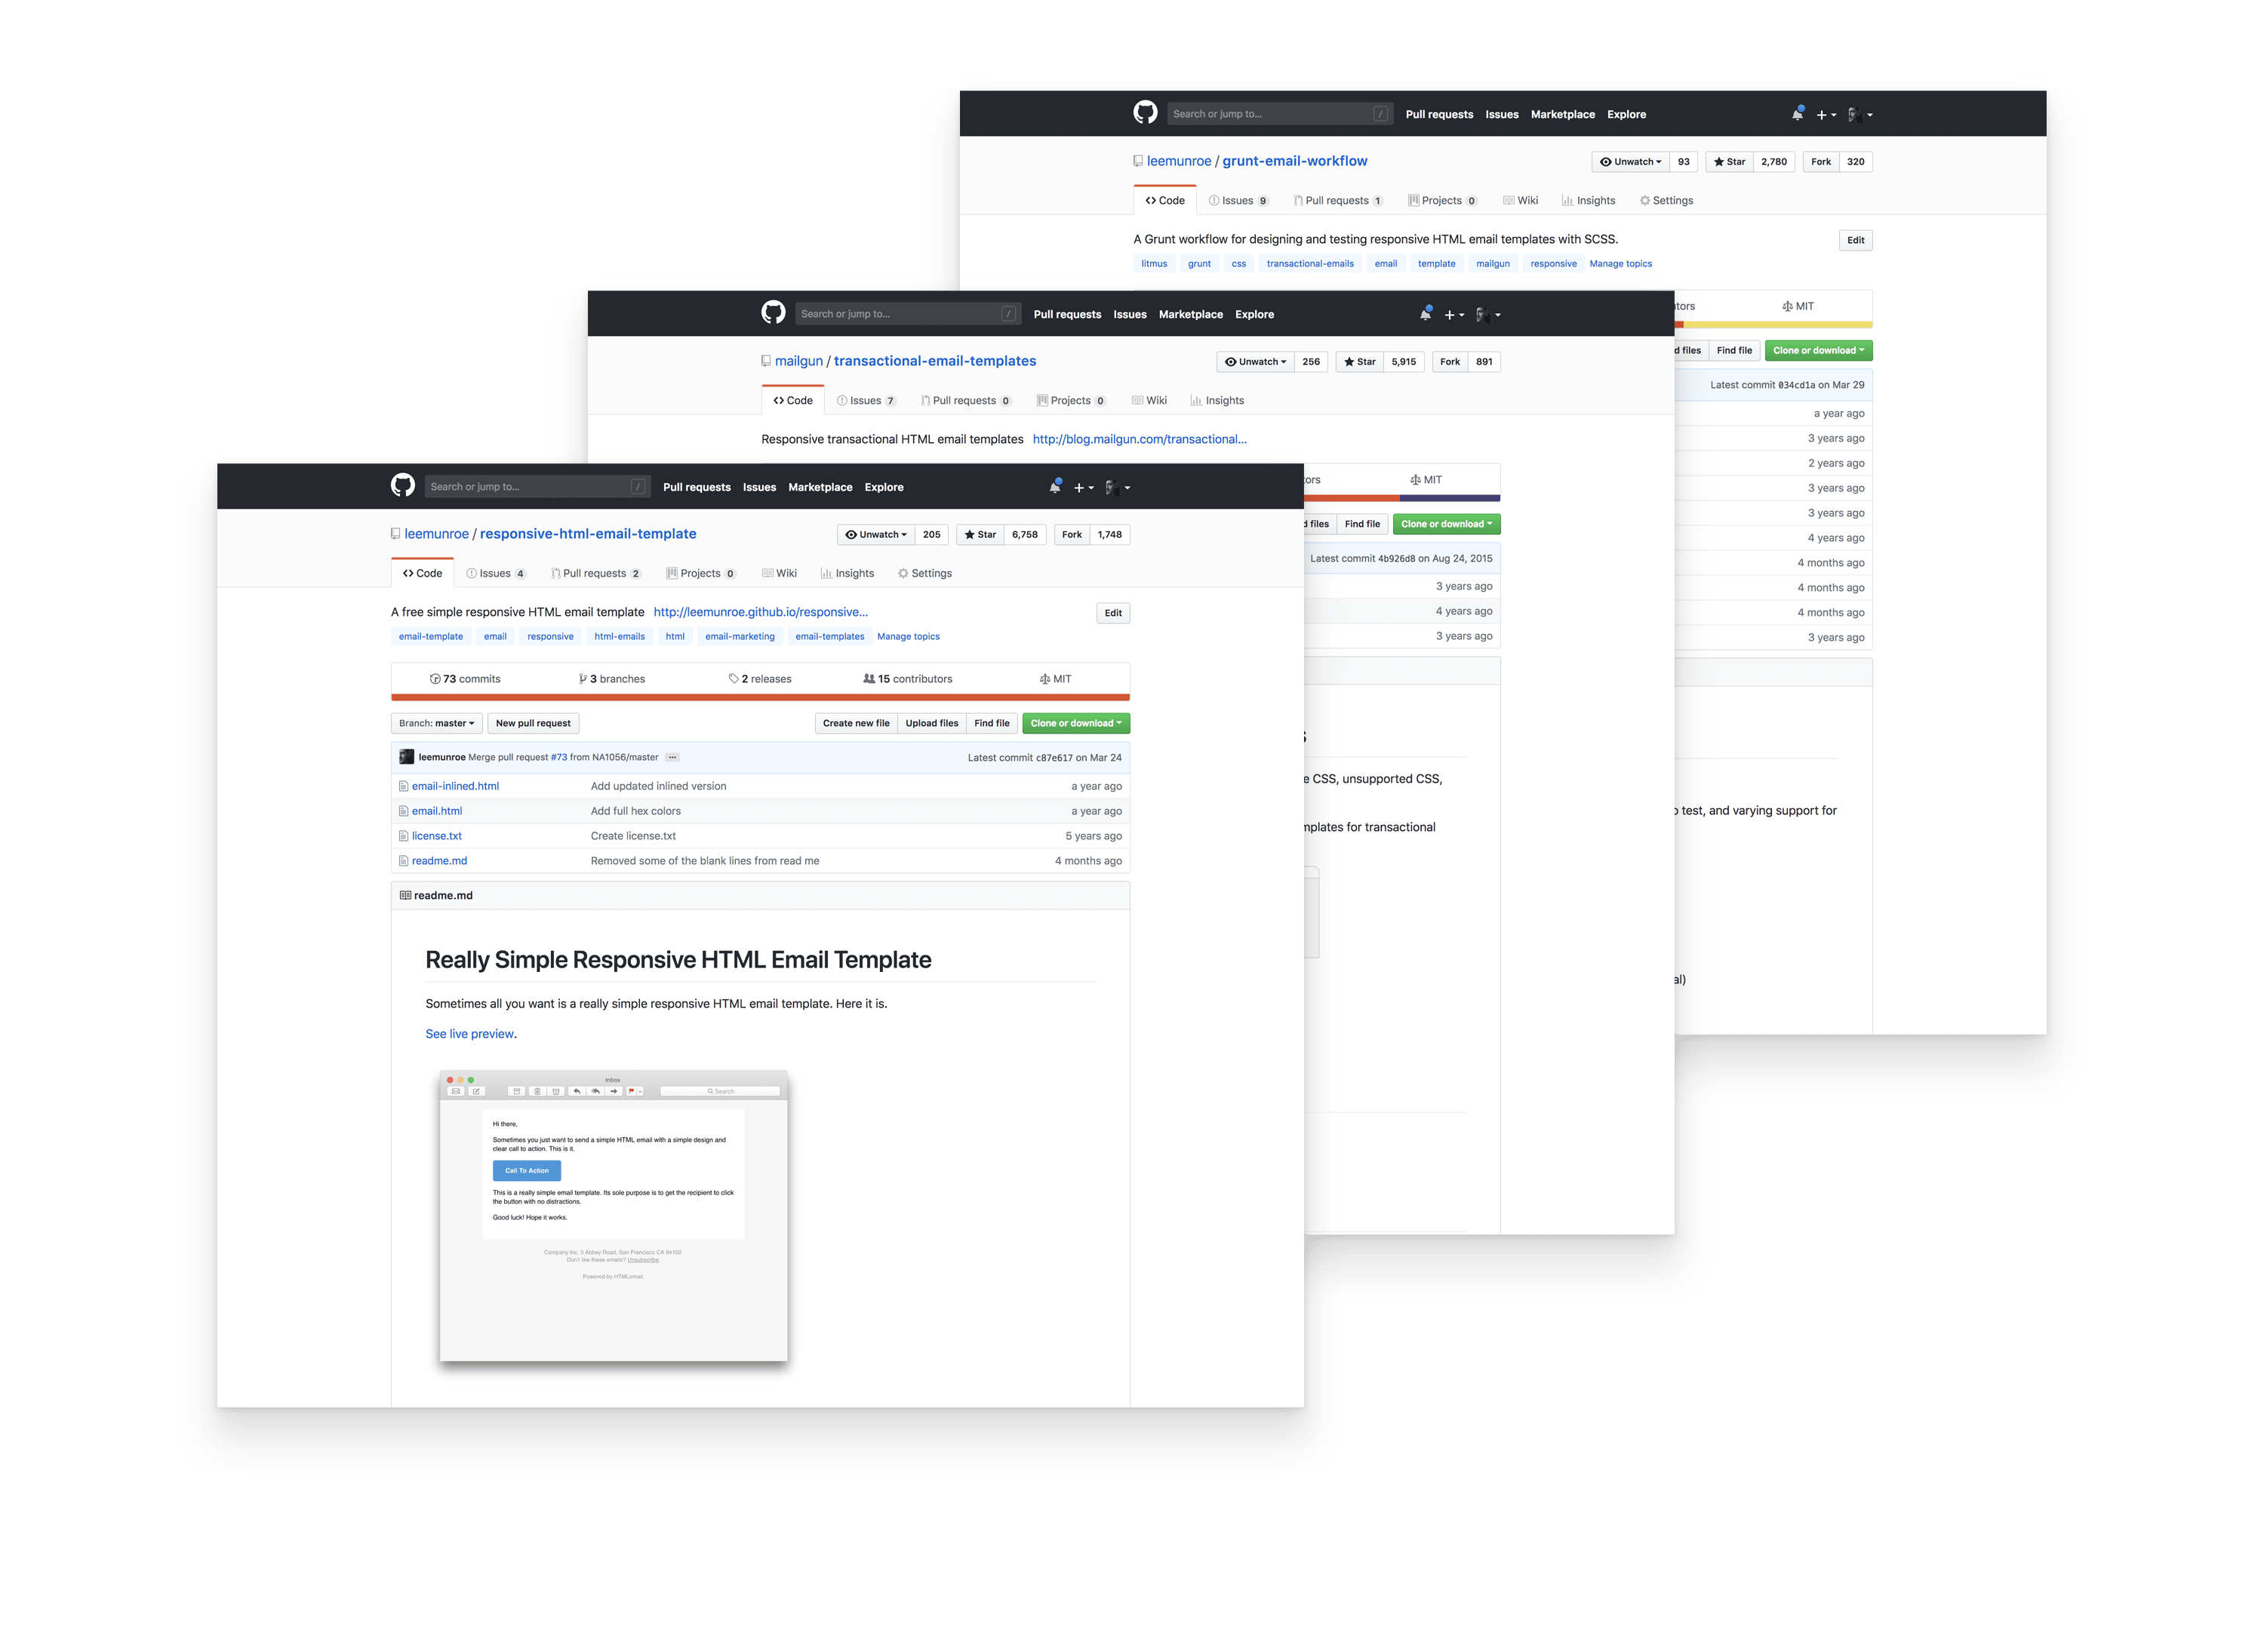Star the transactional-email-templates repo
This screenshot has width=2264, height=1652.
tap(1359, 361)
